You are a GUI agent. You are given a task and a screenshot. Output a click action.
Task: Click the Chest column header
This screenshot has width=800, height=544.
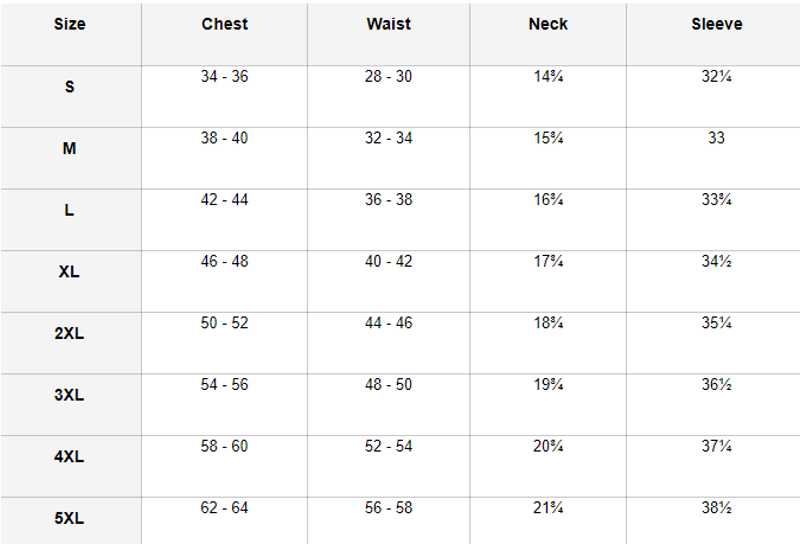point(224,24)
